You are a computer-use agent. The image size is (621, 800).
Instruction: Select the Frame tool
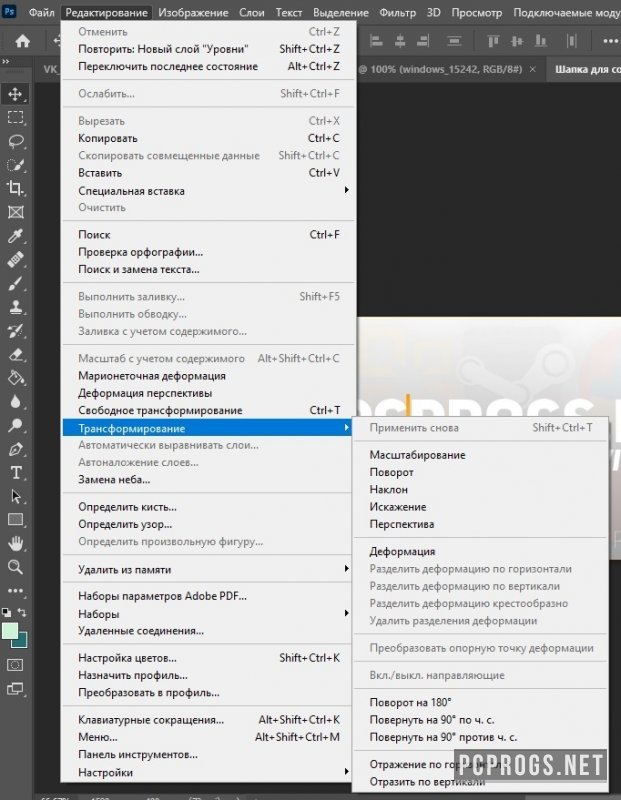tap(15, 212)
